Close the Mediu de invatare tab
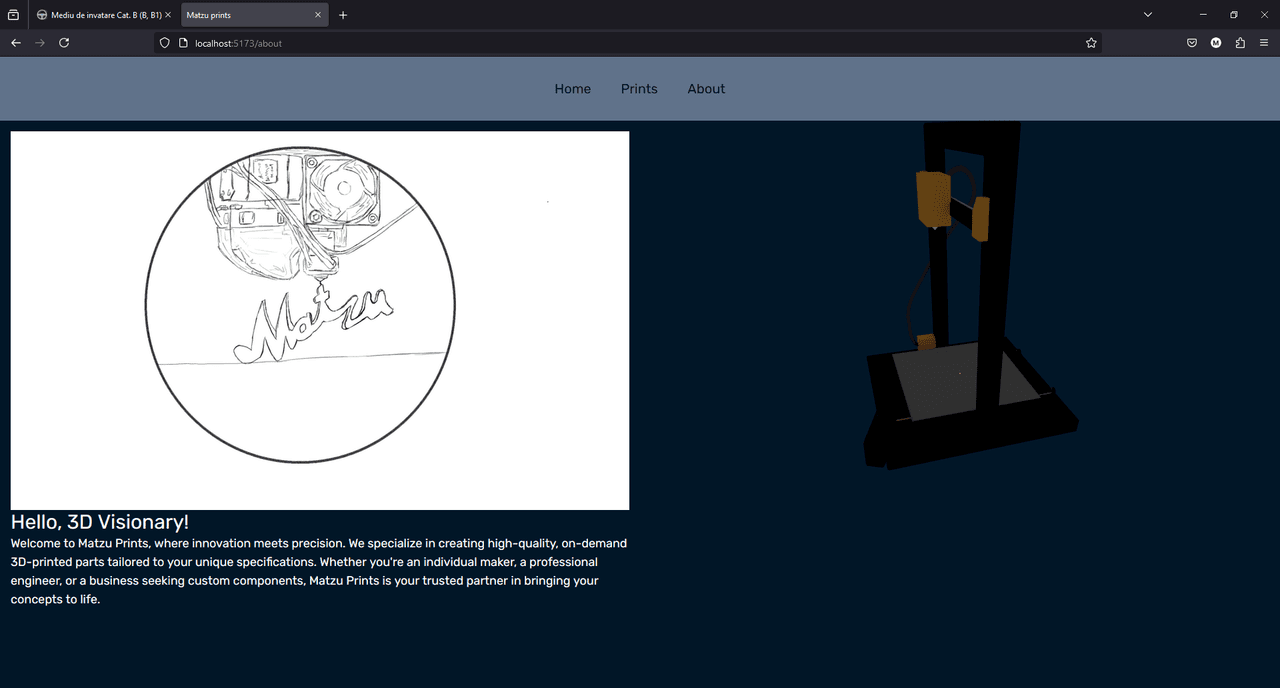 168,15
